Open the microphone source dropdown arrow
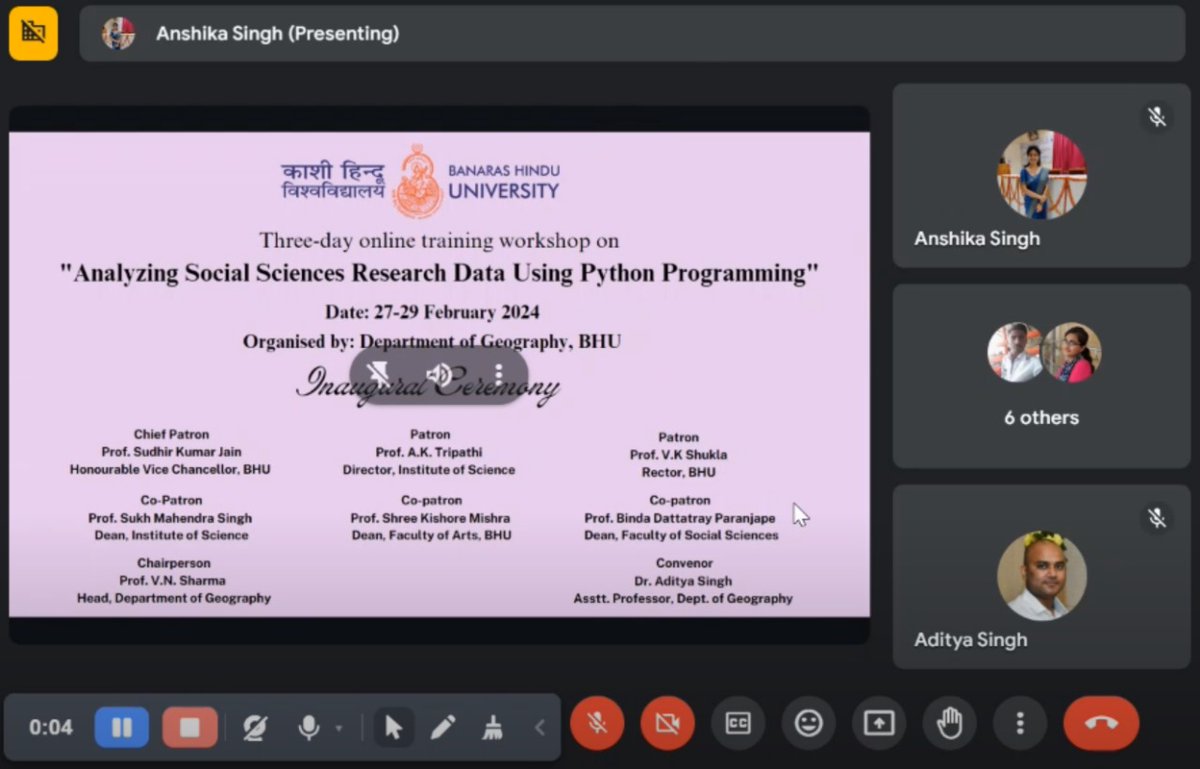This screenshot has width=1200, height=769. 338,728
